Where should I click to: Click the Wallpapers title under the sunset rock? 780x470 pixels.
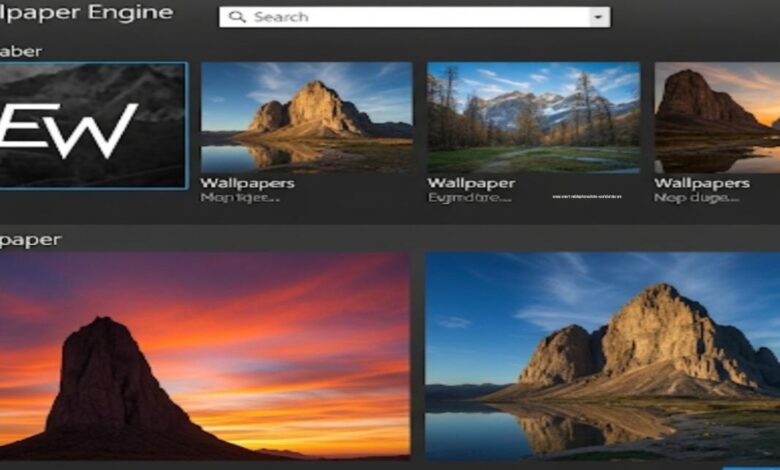tap(701, 183)
